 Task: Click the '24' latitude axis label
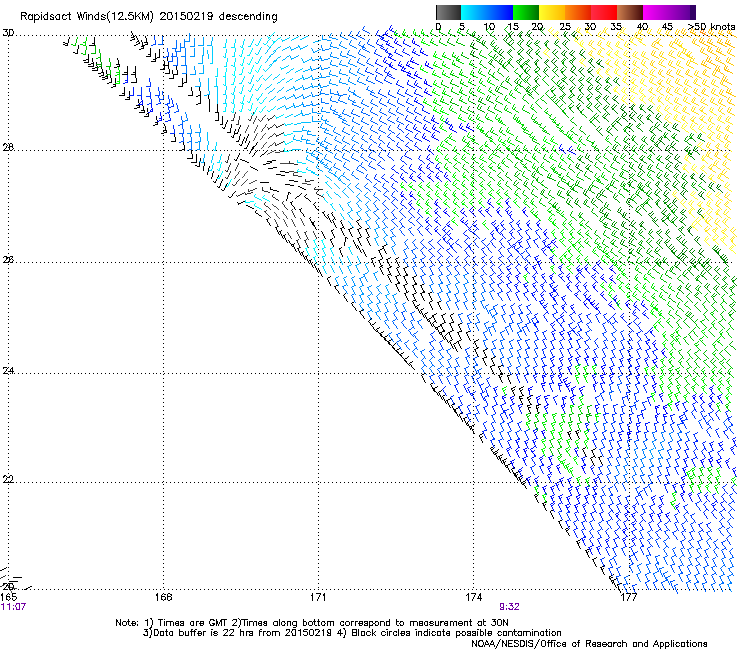click(x=8, y=371)
